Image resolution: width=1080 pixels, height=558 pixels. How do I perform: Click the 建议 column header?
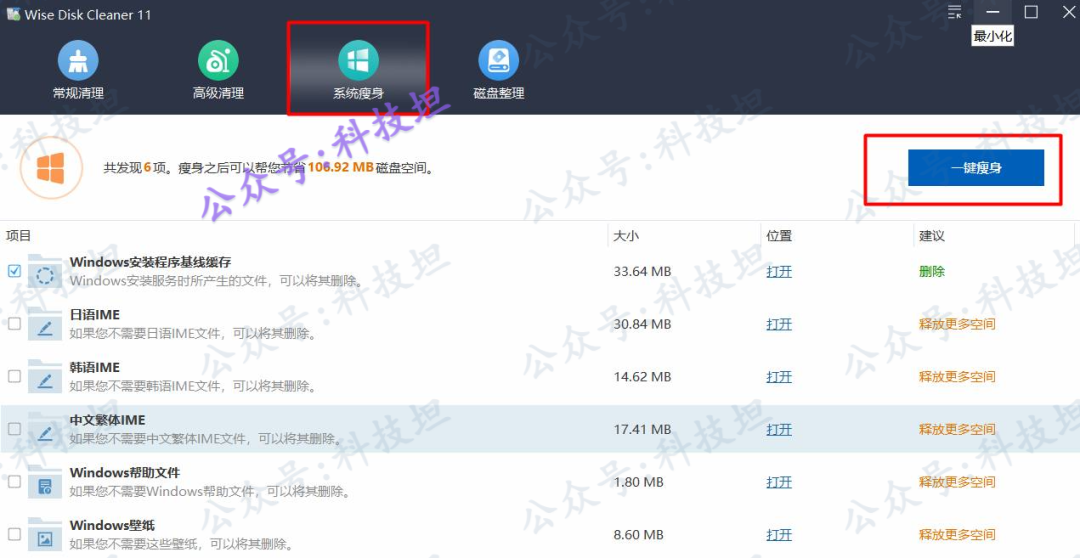click(932, 236)
